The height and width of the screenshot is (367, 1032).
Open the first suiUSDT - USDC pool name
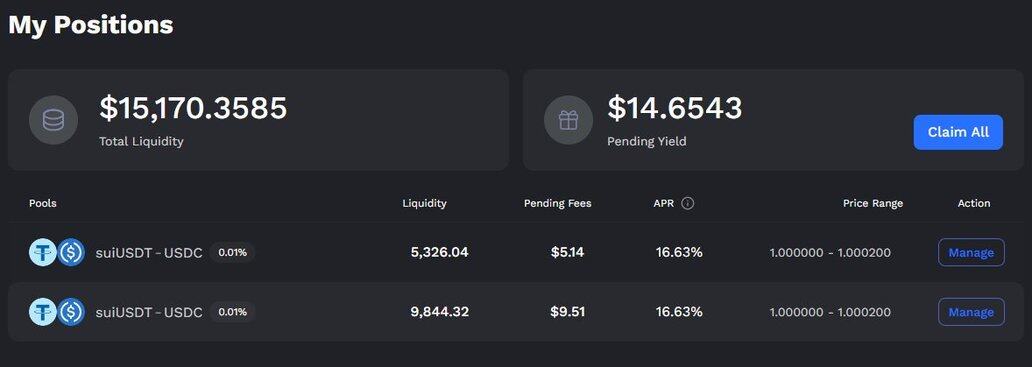click(149, 253)
